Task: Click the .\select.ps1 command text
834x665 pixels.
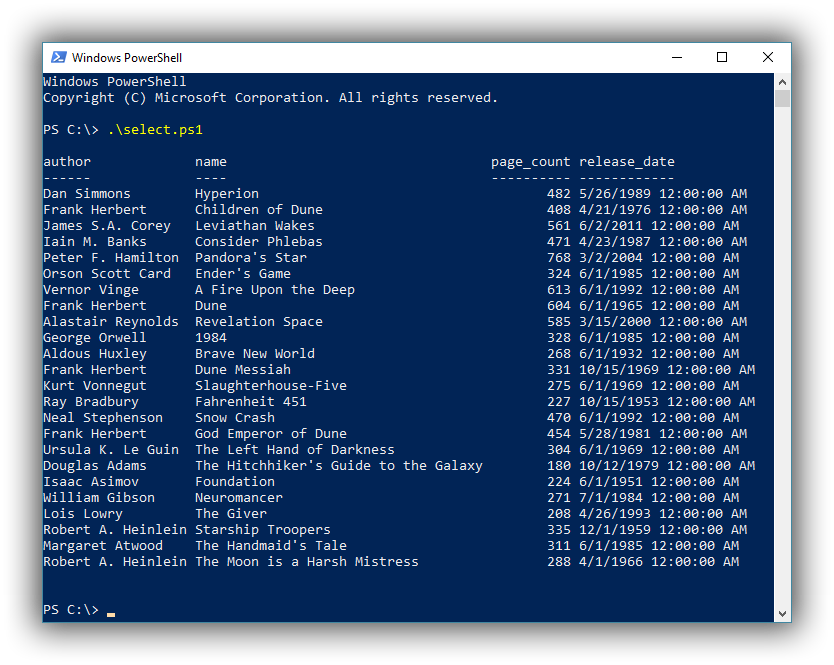Action: (x=155, y=130)
